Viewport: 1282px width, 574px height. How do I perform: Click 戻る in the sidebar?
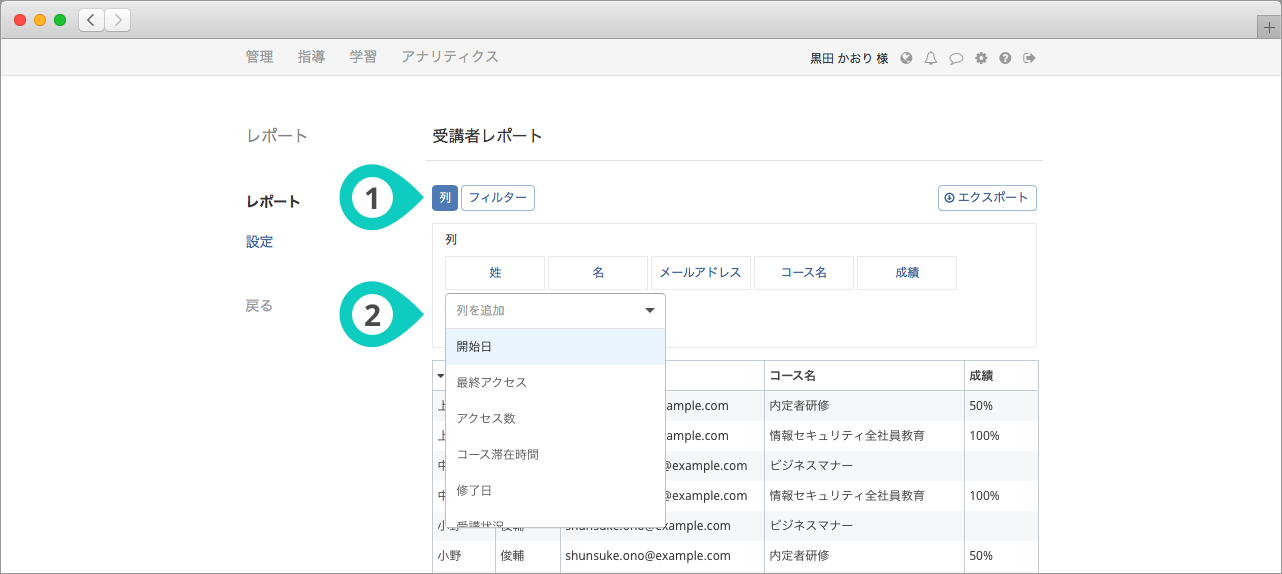pyautogui.click(x=259, y=306)
